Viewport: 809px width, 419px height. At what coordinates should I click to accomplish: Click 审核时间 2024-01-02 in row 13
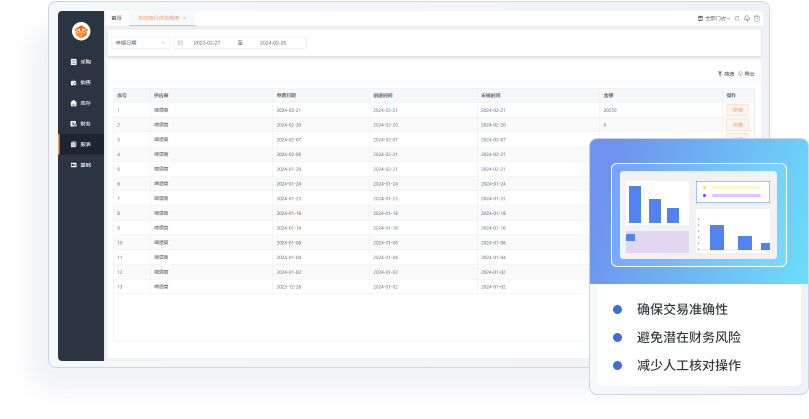(493, 286)
